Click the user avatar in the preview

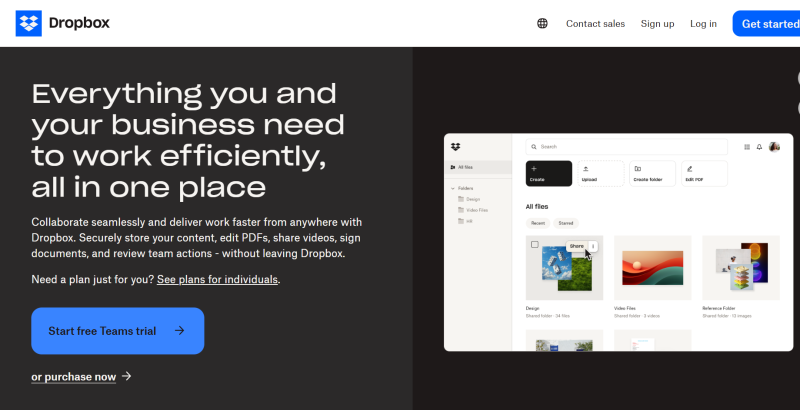774,147
